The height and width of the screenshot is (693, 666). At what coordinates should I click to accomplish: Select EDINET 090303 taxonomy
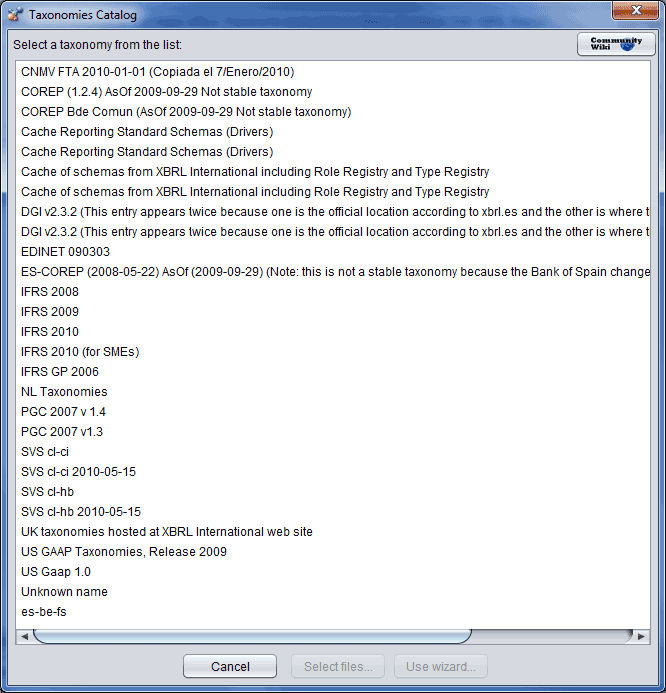point(332,251)
